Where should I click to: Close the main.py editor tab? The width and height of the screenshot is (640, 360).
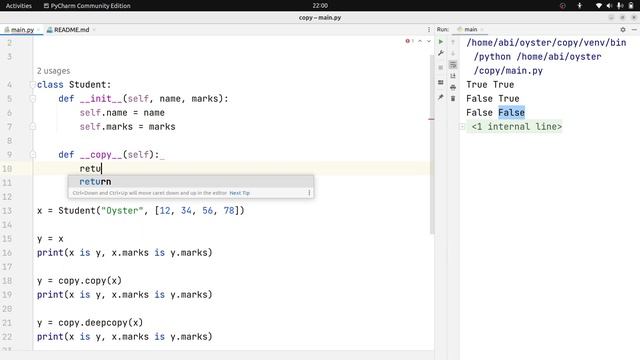(x=38, y=30)
